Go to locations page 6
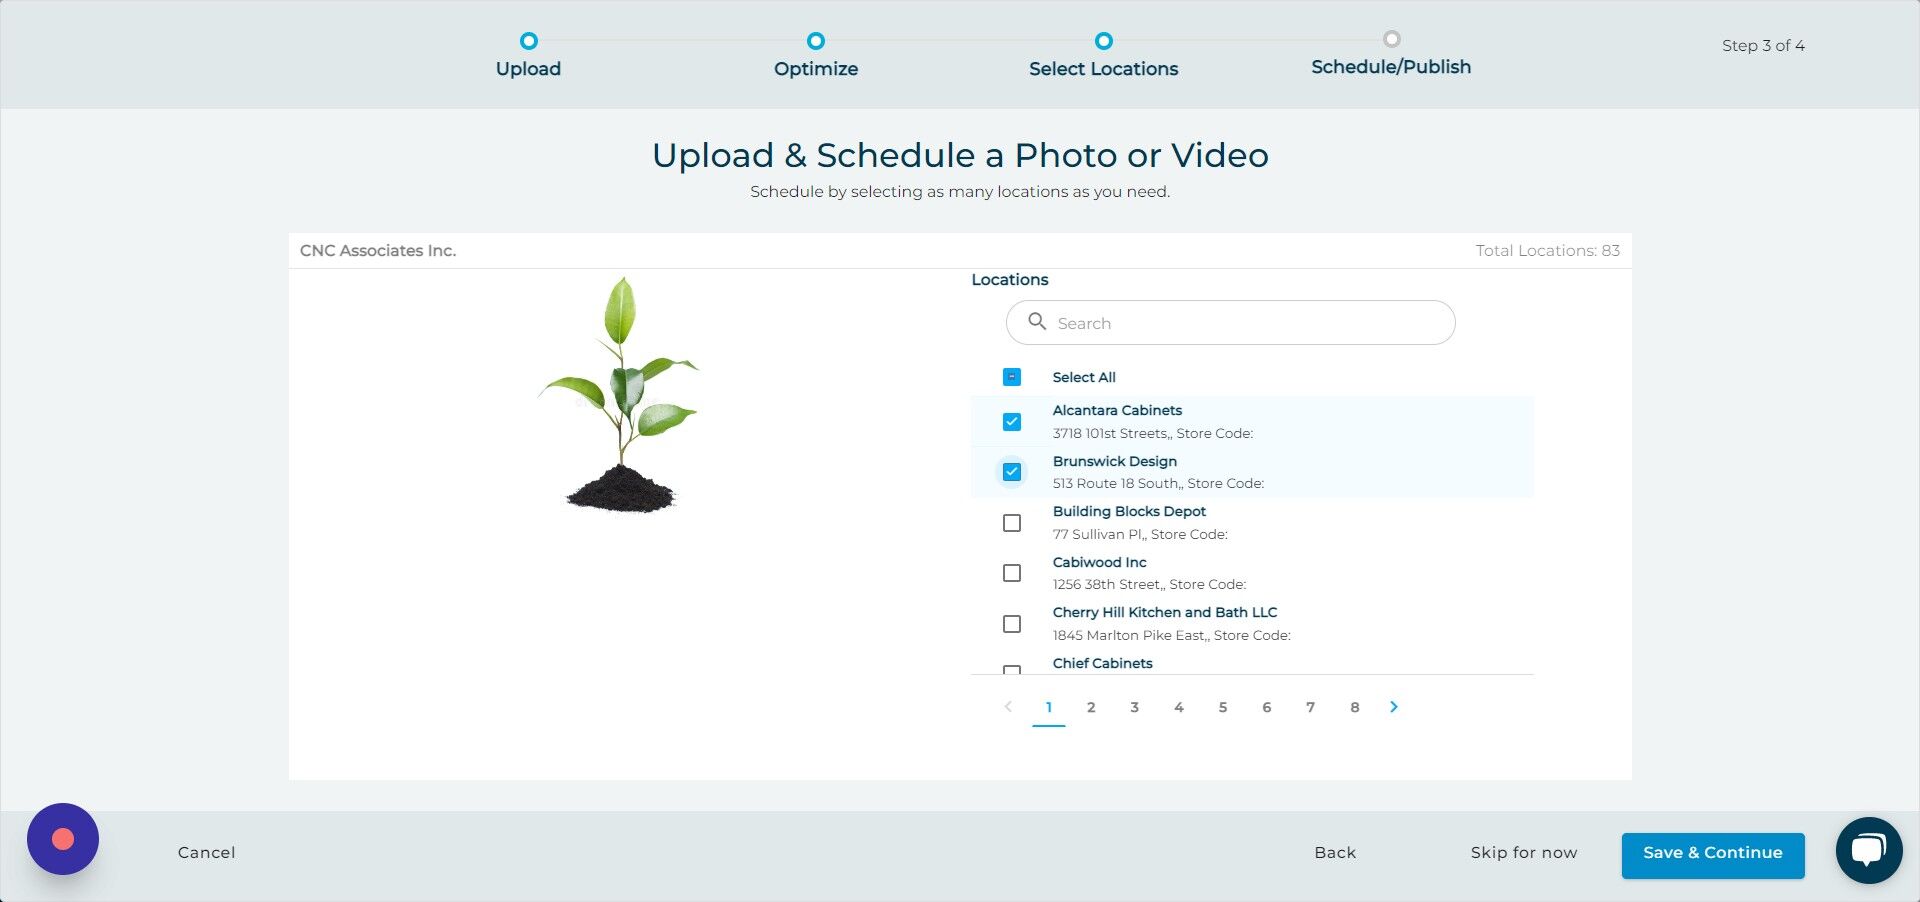 point(1267,707)
